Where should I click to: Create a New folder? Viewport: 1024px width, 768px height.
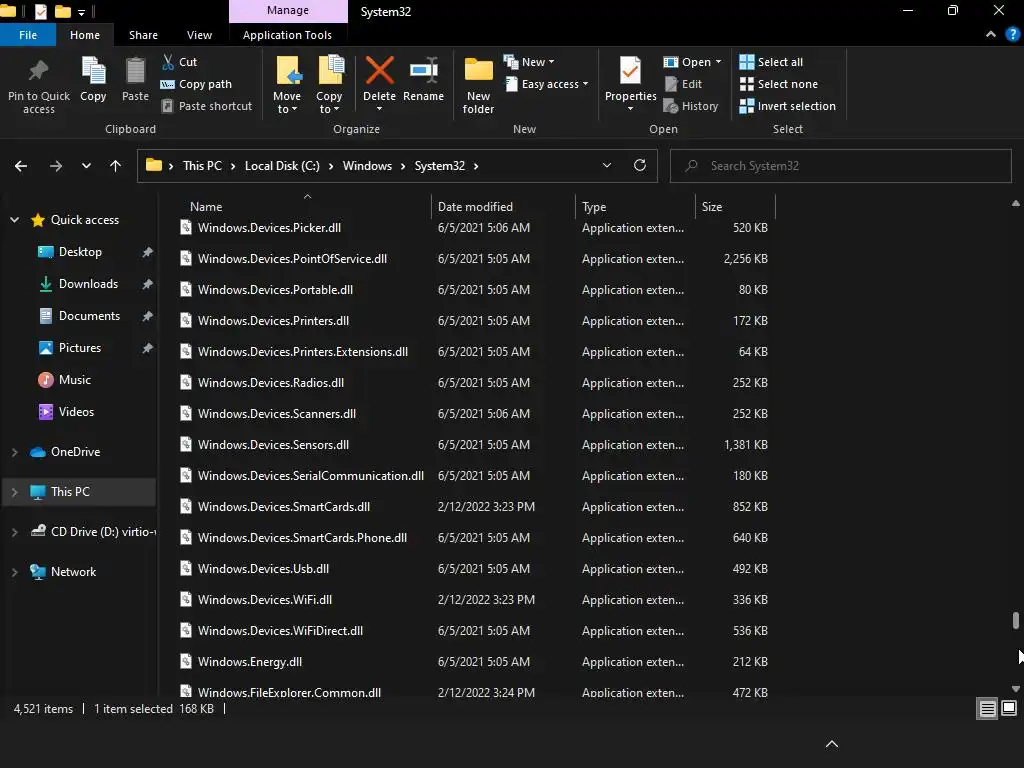click(478, 86)
